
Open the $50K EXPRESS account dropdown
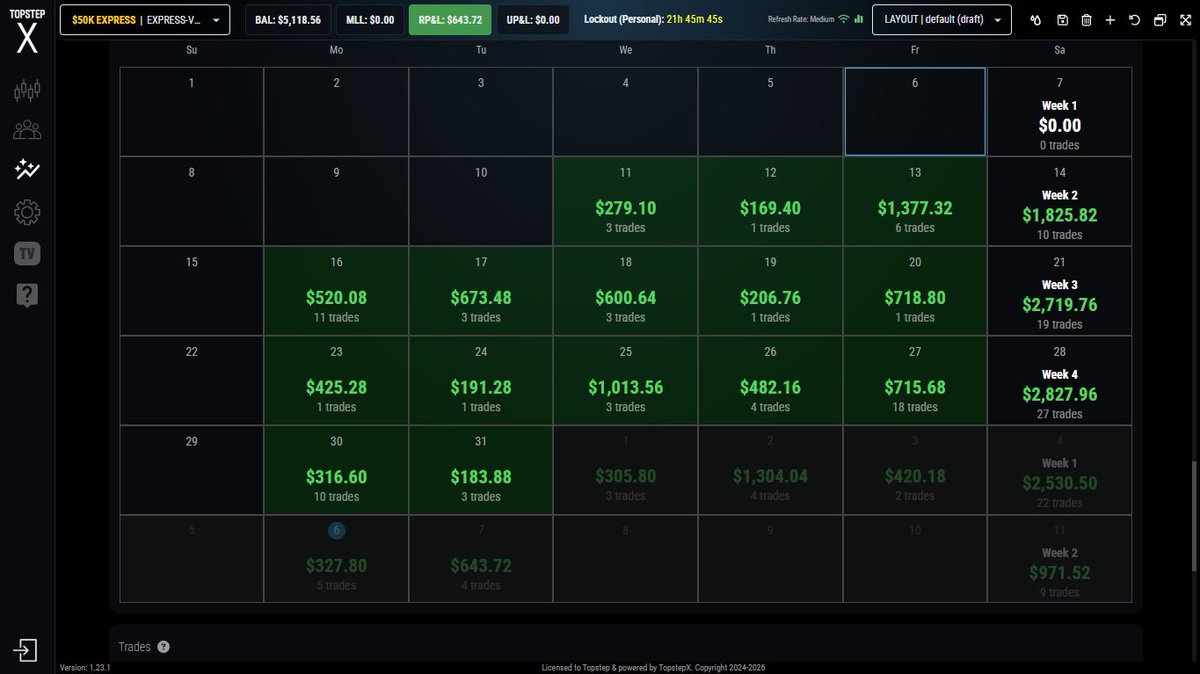point(145,20)
